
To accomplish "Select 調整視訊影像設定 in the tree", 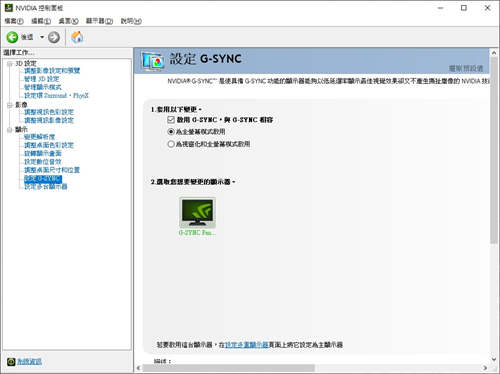I will tap(49, 120).
